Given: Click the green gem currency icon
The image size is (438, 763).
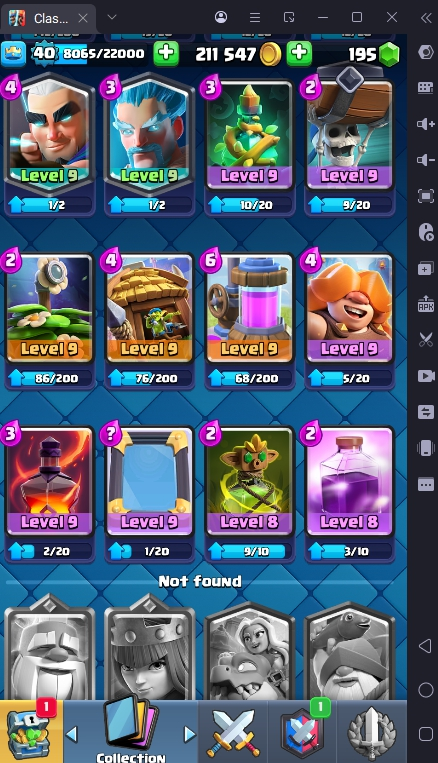Looking at the screenshot, I should click(x=388, y=54).
